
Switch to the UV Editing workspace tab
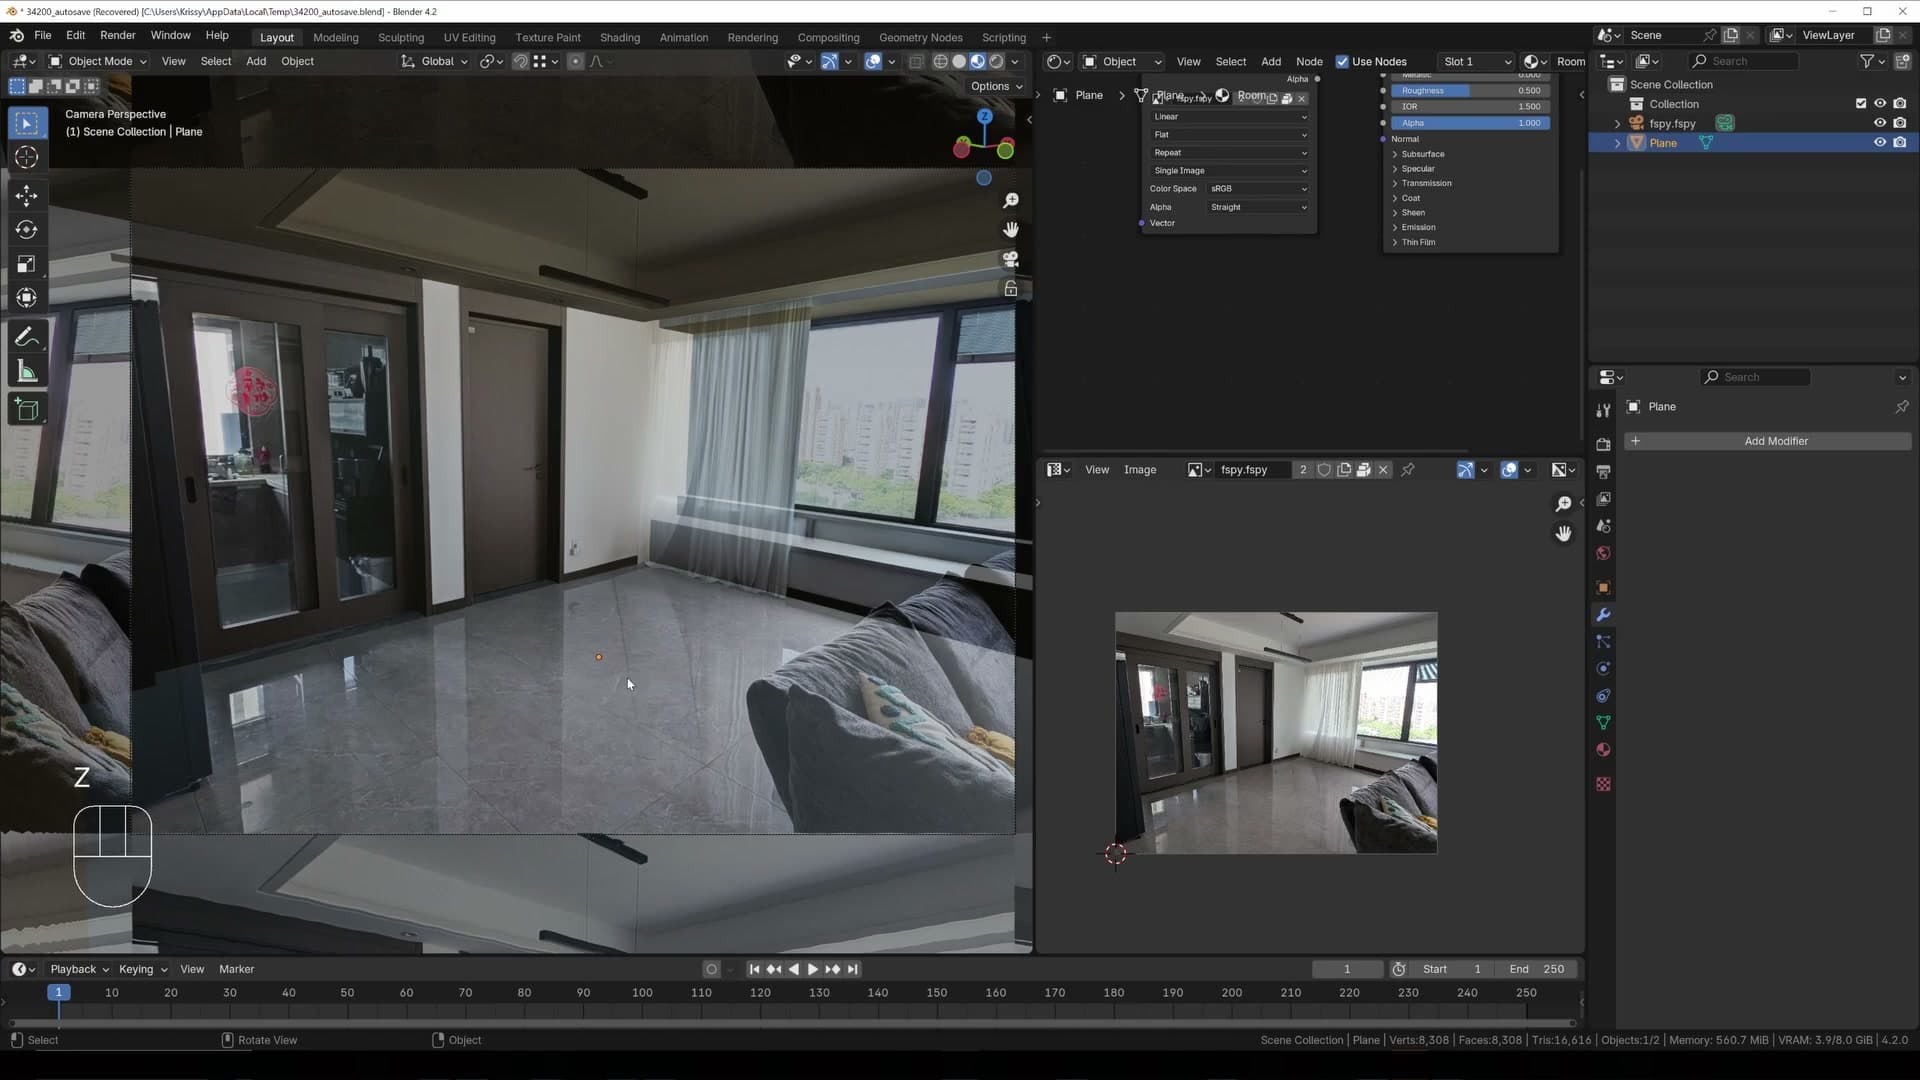pos(469,38)
